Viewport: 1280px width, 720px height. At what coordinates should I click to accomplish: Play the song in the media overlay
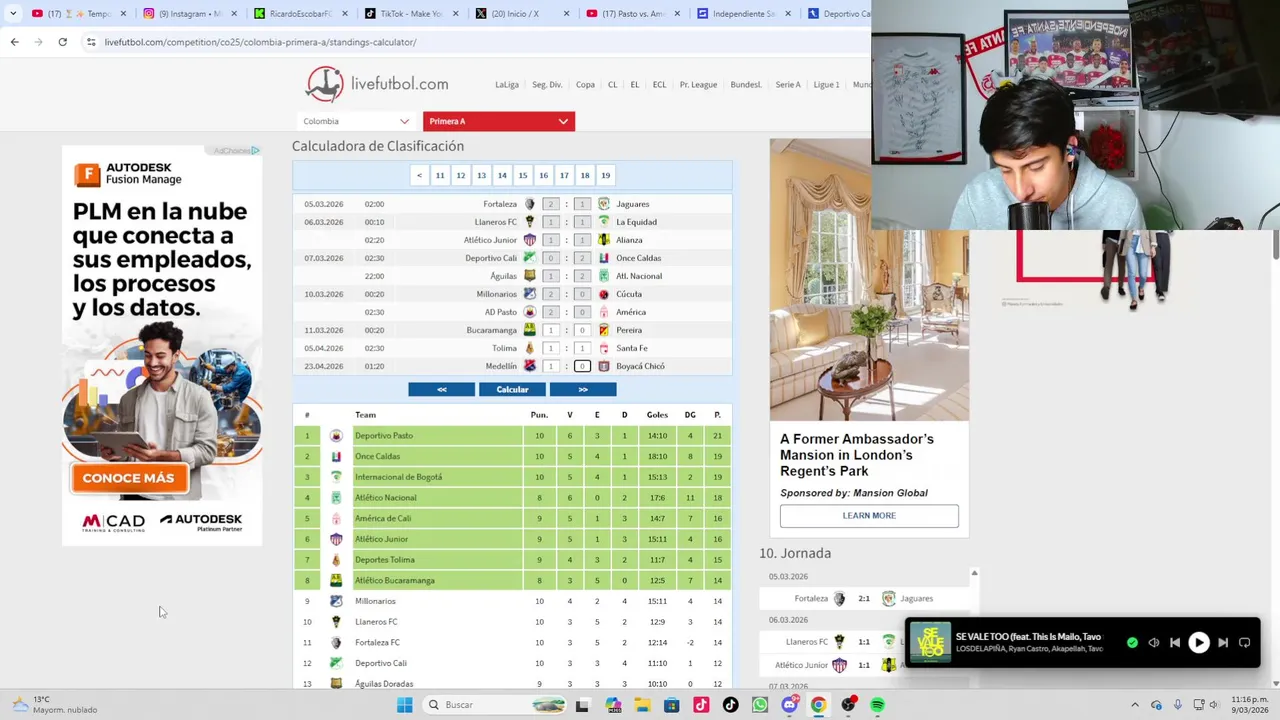pos(1198,643)
